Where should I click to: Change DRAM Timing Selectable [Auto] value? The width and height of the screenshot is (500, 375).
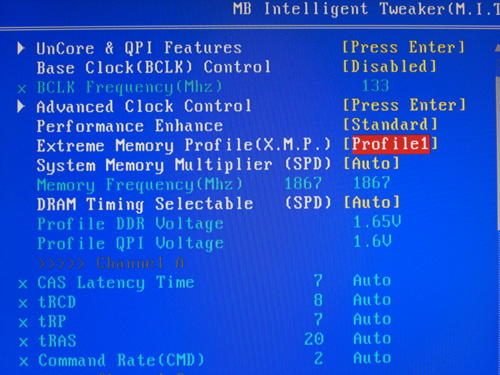(372, 202)
